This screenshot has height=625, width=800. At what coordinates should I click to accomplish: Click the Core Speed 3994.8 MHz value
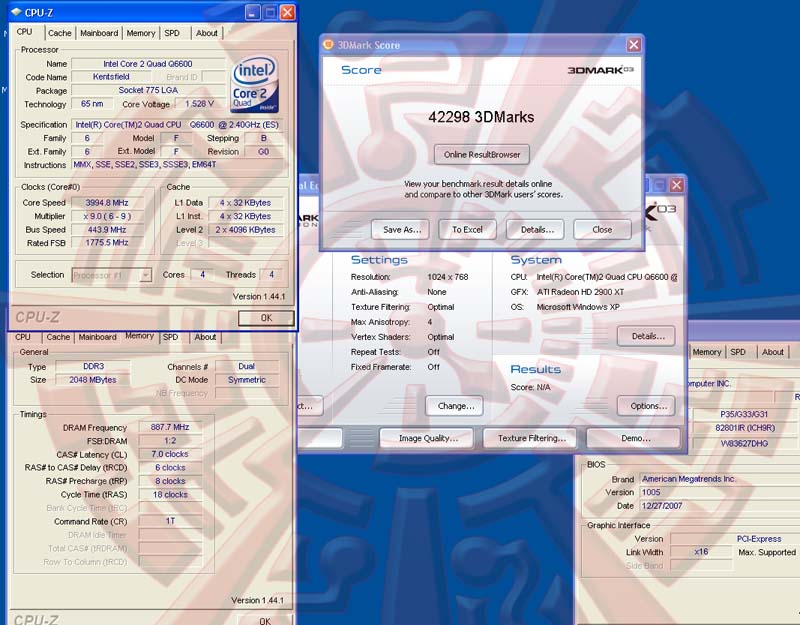107,203
